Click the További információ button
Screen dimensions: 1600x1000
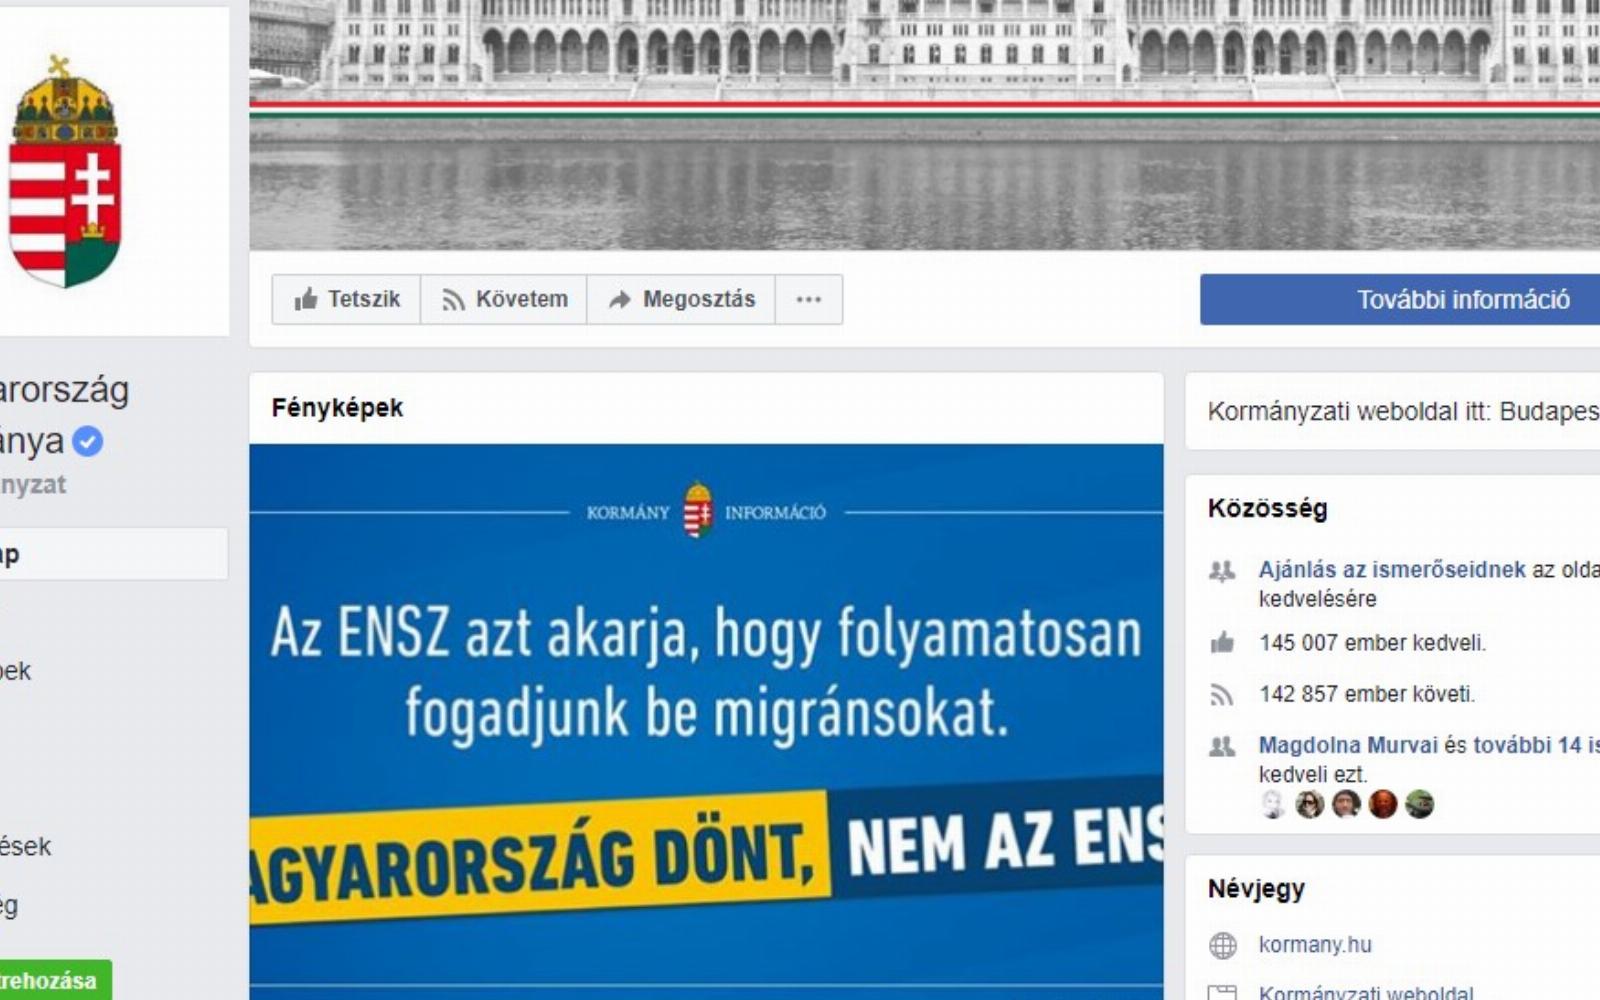click(1400, 299)
